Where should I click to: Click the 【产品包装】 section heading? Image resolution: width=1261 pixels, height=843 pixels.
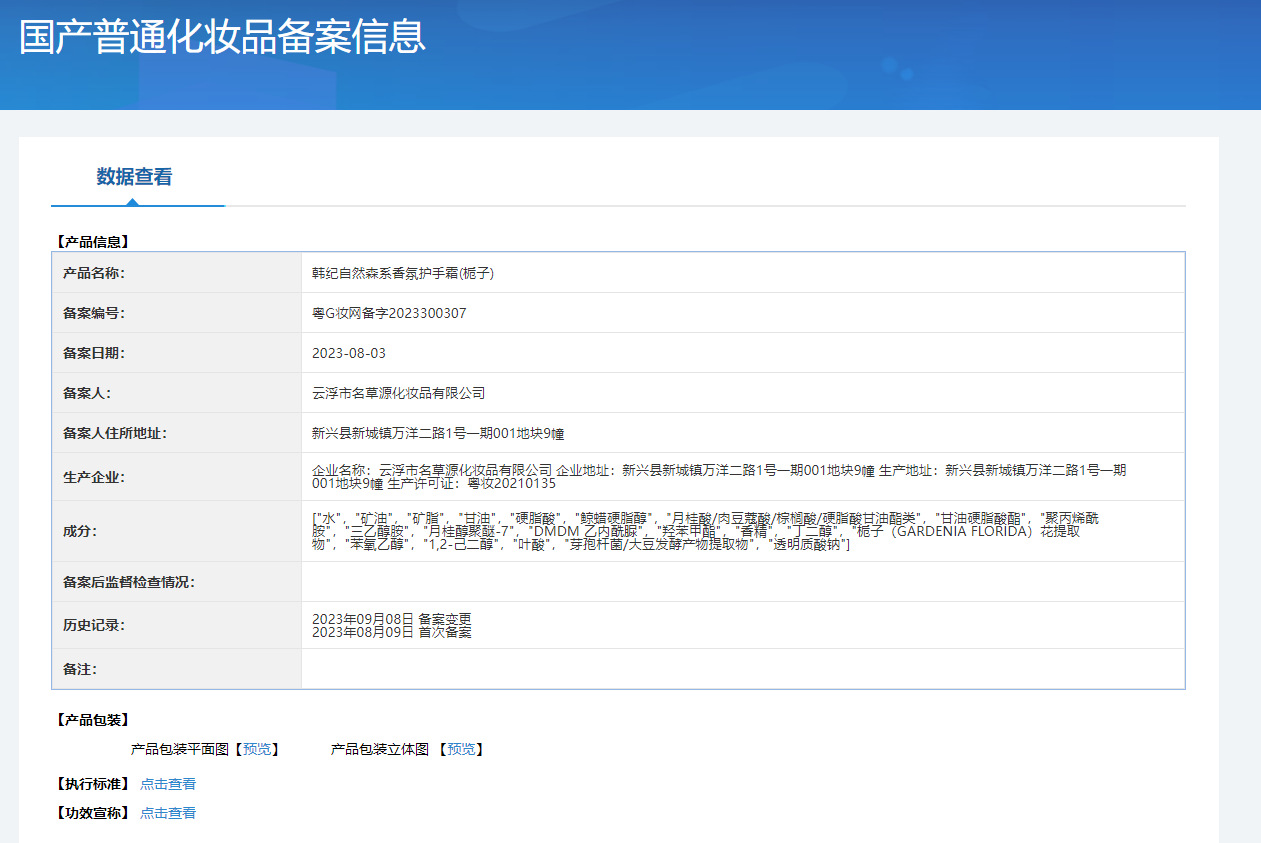(x=93, y=720)
